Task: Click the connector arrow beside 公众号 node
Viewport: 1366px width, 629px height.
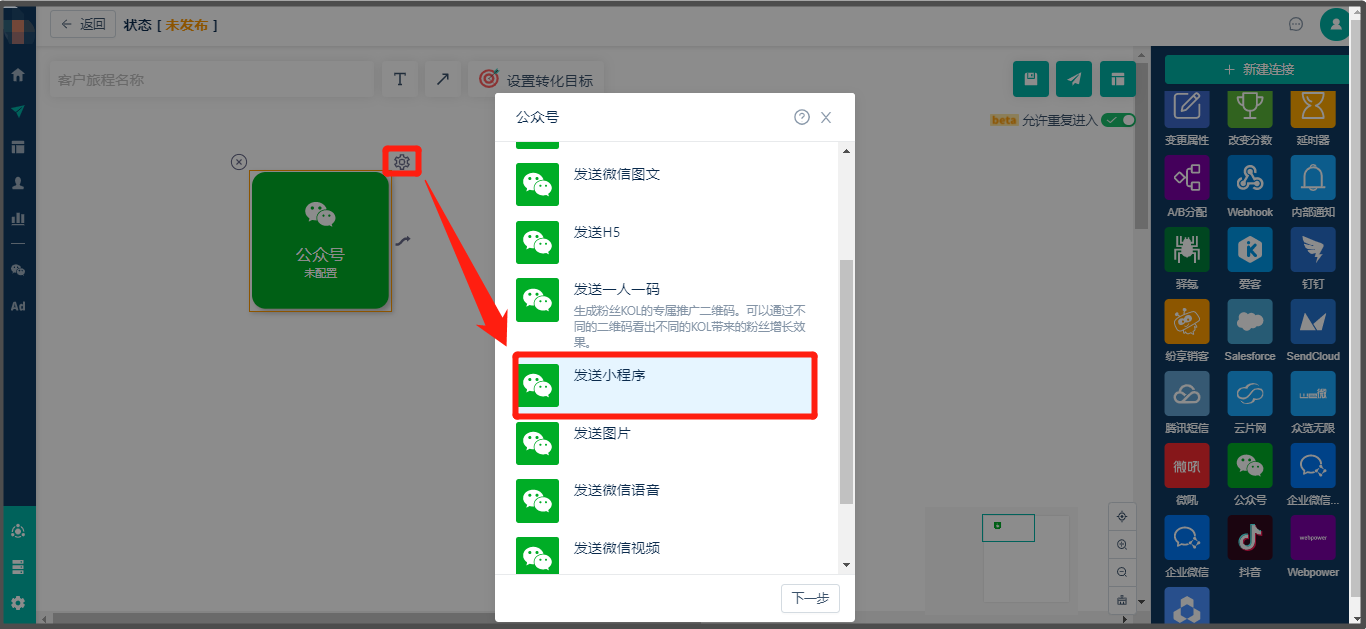Action: (402, 240)
